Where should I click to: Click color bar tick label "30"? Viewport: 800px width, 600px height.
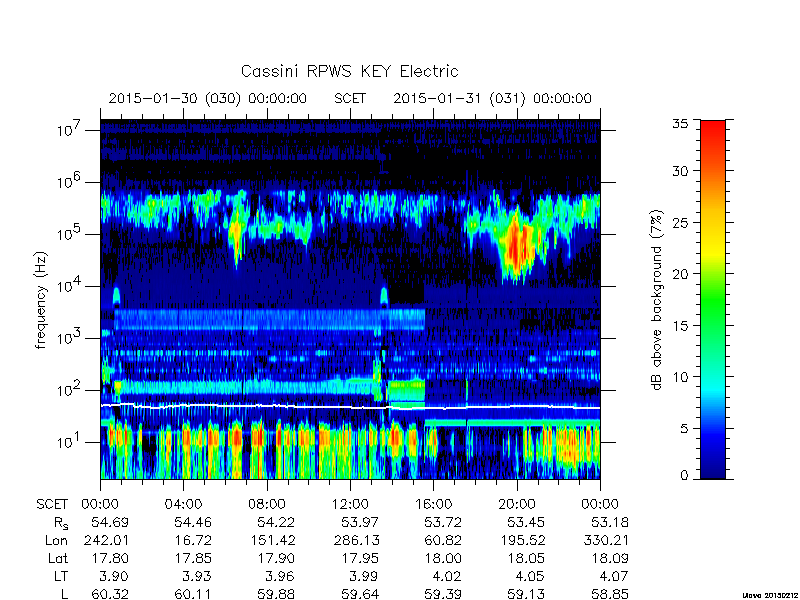(x=681, y=171)
